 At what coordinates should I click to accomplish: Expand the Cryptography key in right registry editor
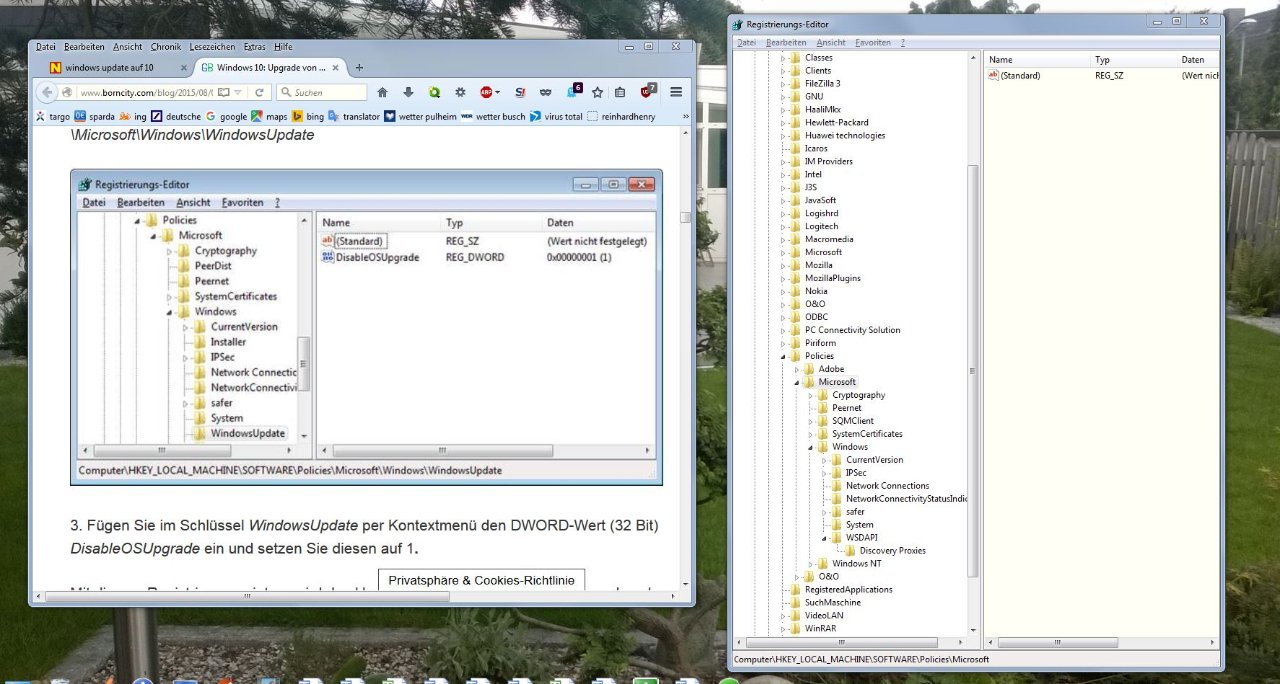pyautogui.click(x=811, y=395)
